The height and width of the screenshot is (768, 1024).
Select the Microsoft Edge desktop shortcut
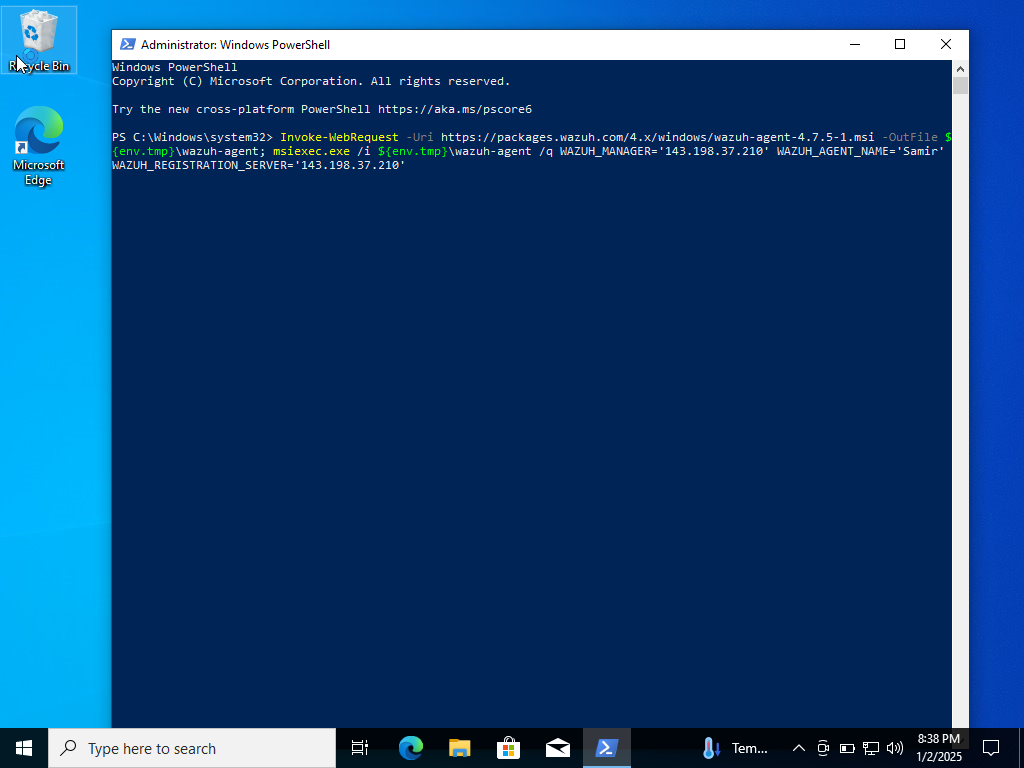click(x=39, y=145)
